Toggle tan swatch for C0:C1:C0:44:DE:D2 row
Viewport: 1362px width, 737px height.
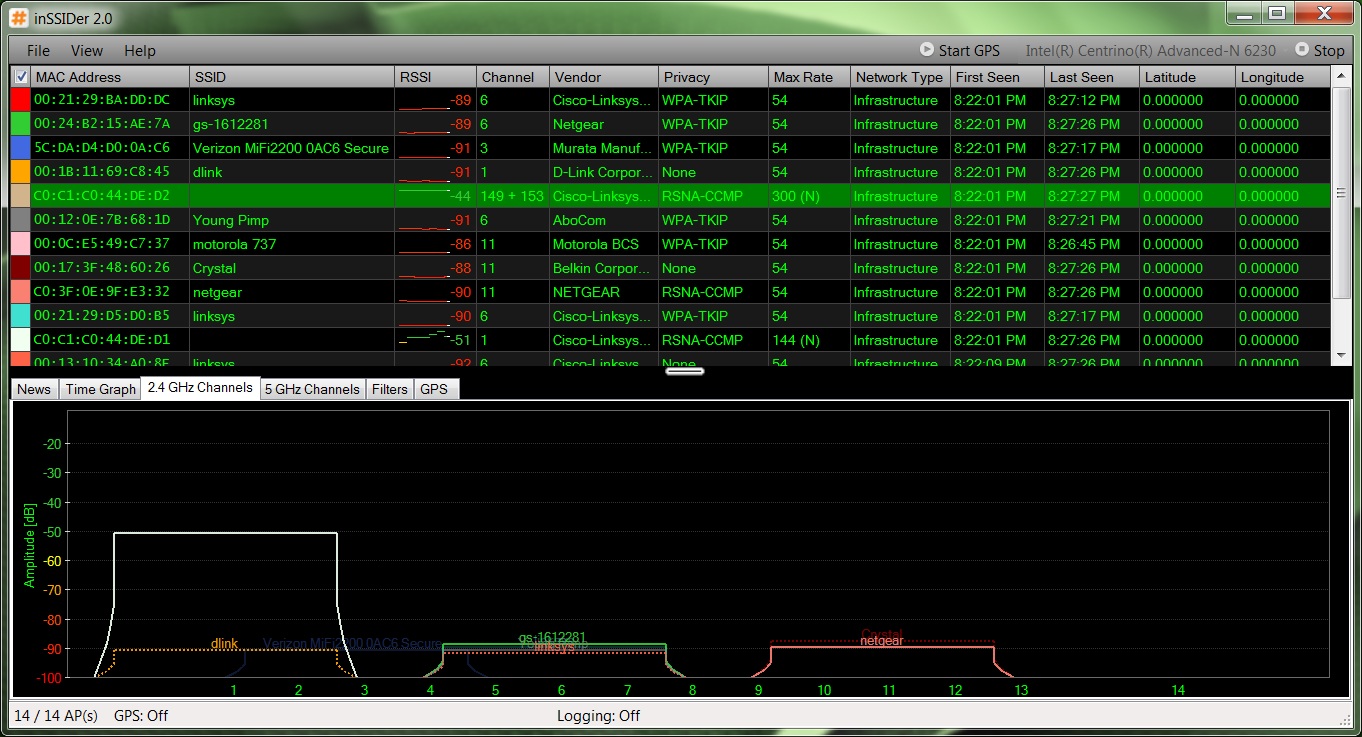[20, 196]
